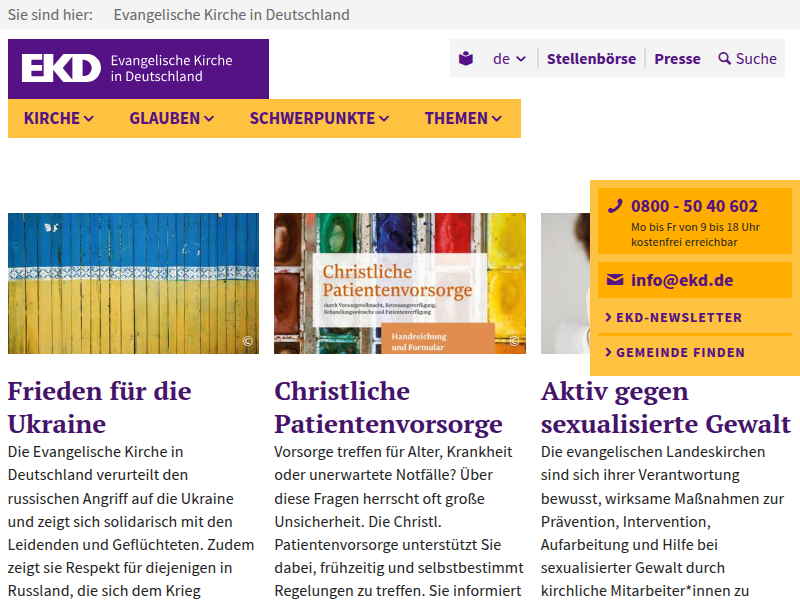Open 'Frieden für die Ukraine' headline
800x600 pixels.
pyautogui.click(x=99, y=406)
